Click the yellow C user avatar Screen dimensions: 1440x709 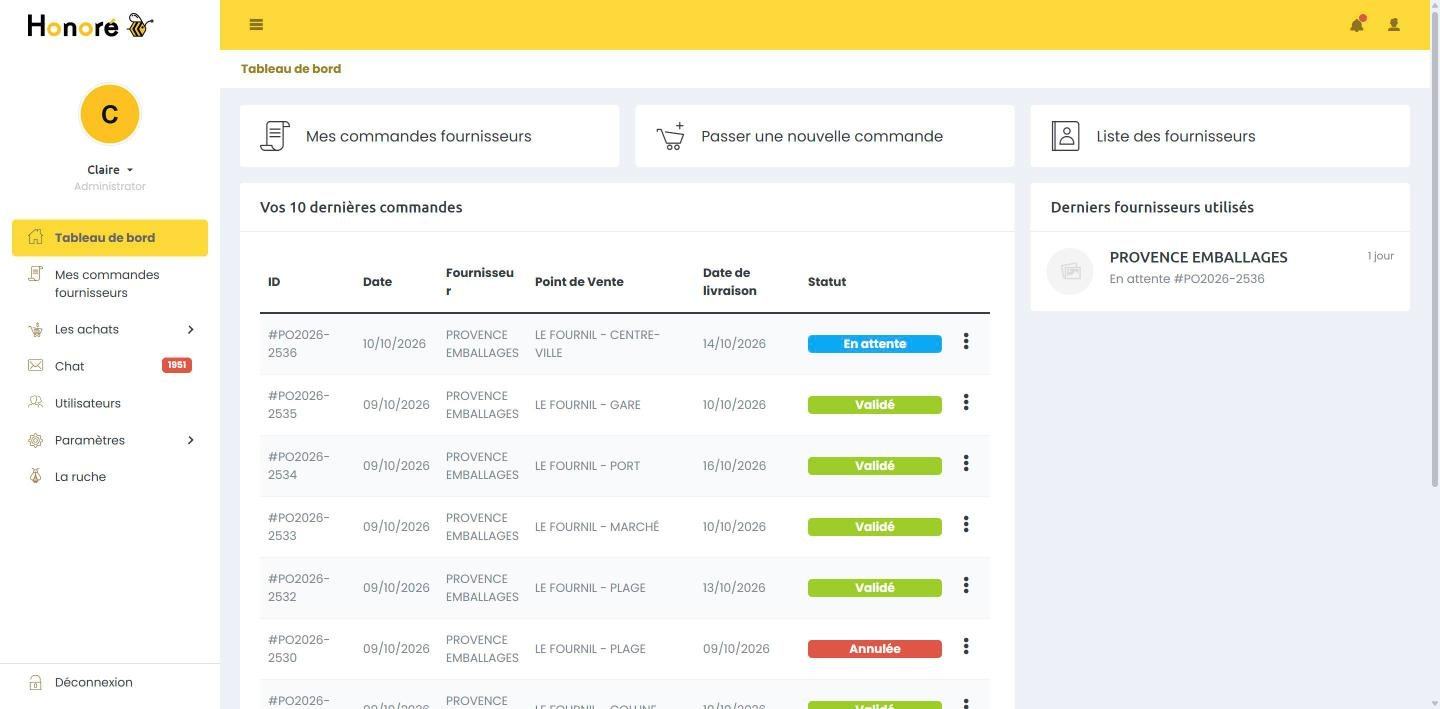click(110, 114)
